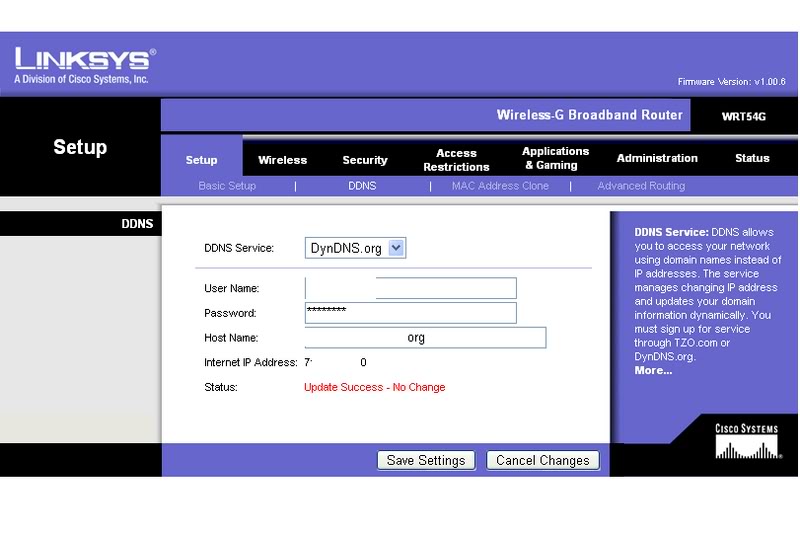Click the Linksys logo
This screenshot has height=534, width=800.
coord(85,59)
